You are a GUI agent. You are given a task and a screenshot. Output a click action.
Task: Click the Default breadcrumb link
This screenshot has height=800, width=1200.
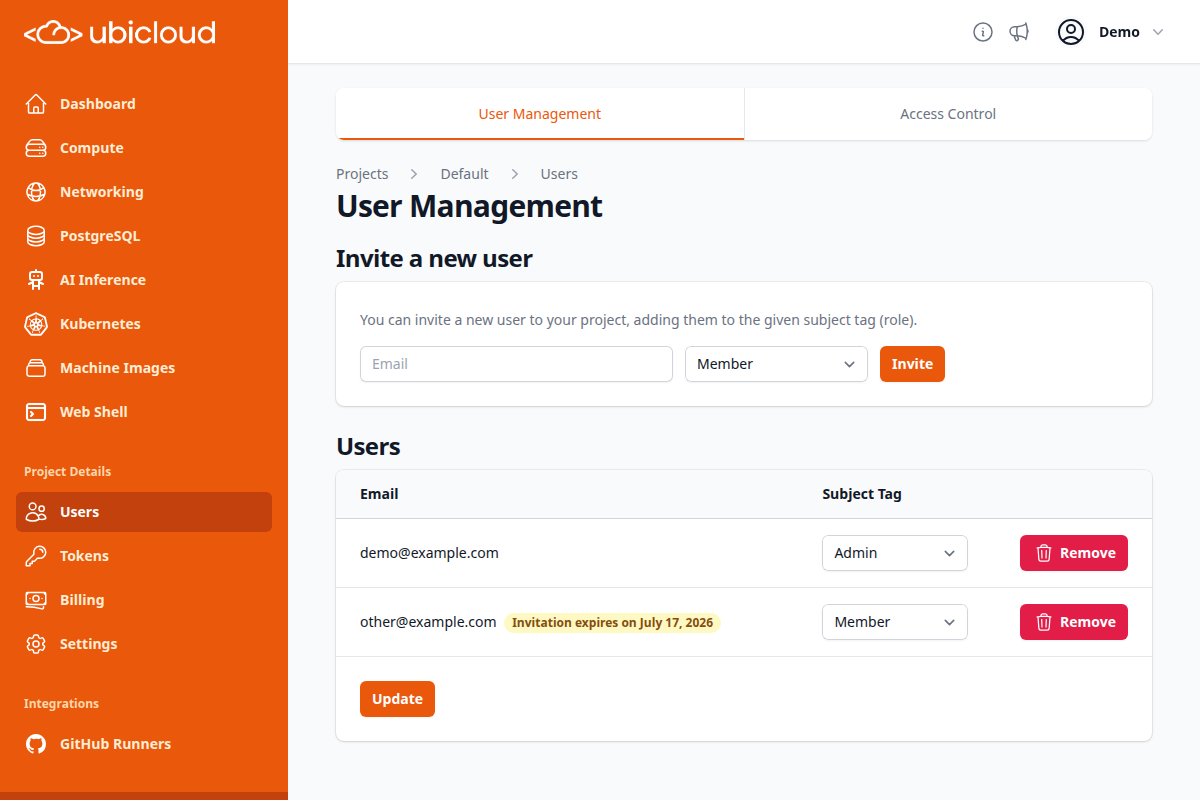tap(465, 174)
